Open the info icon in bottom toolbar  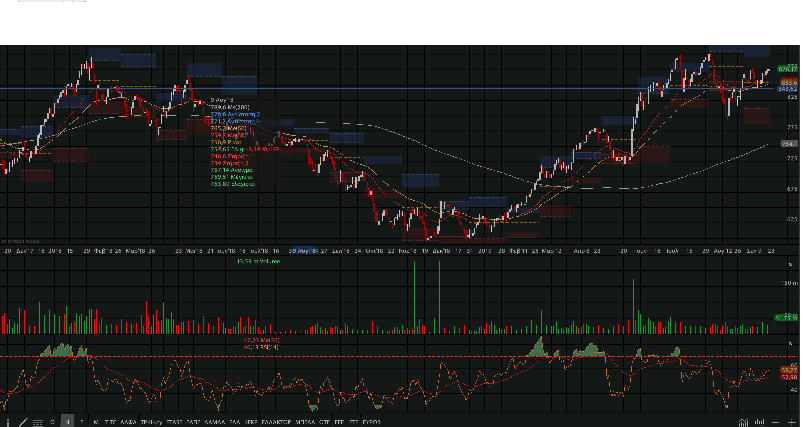click(8, 422)
